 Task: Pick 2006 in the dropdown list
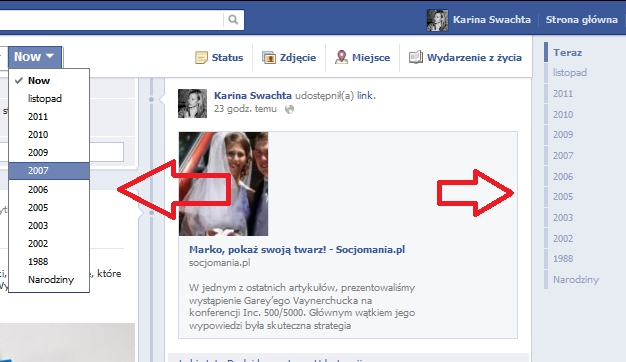tap(49, 190)
